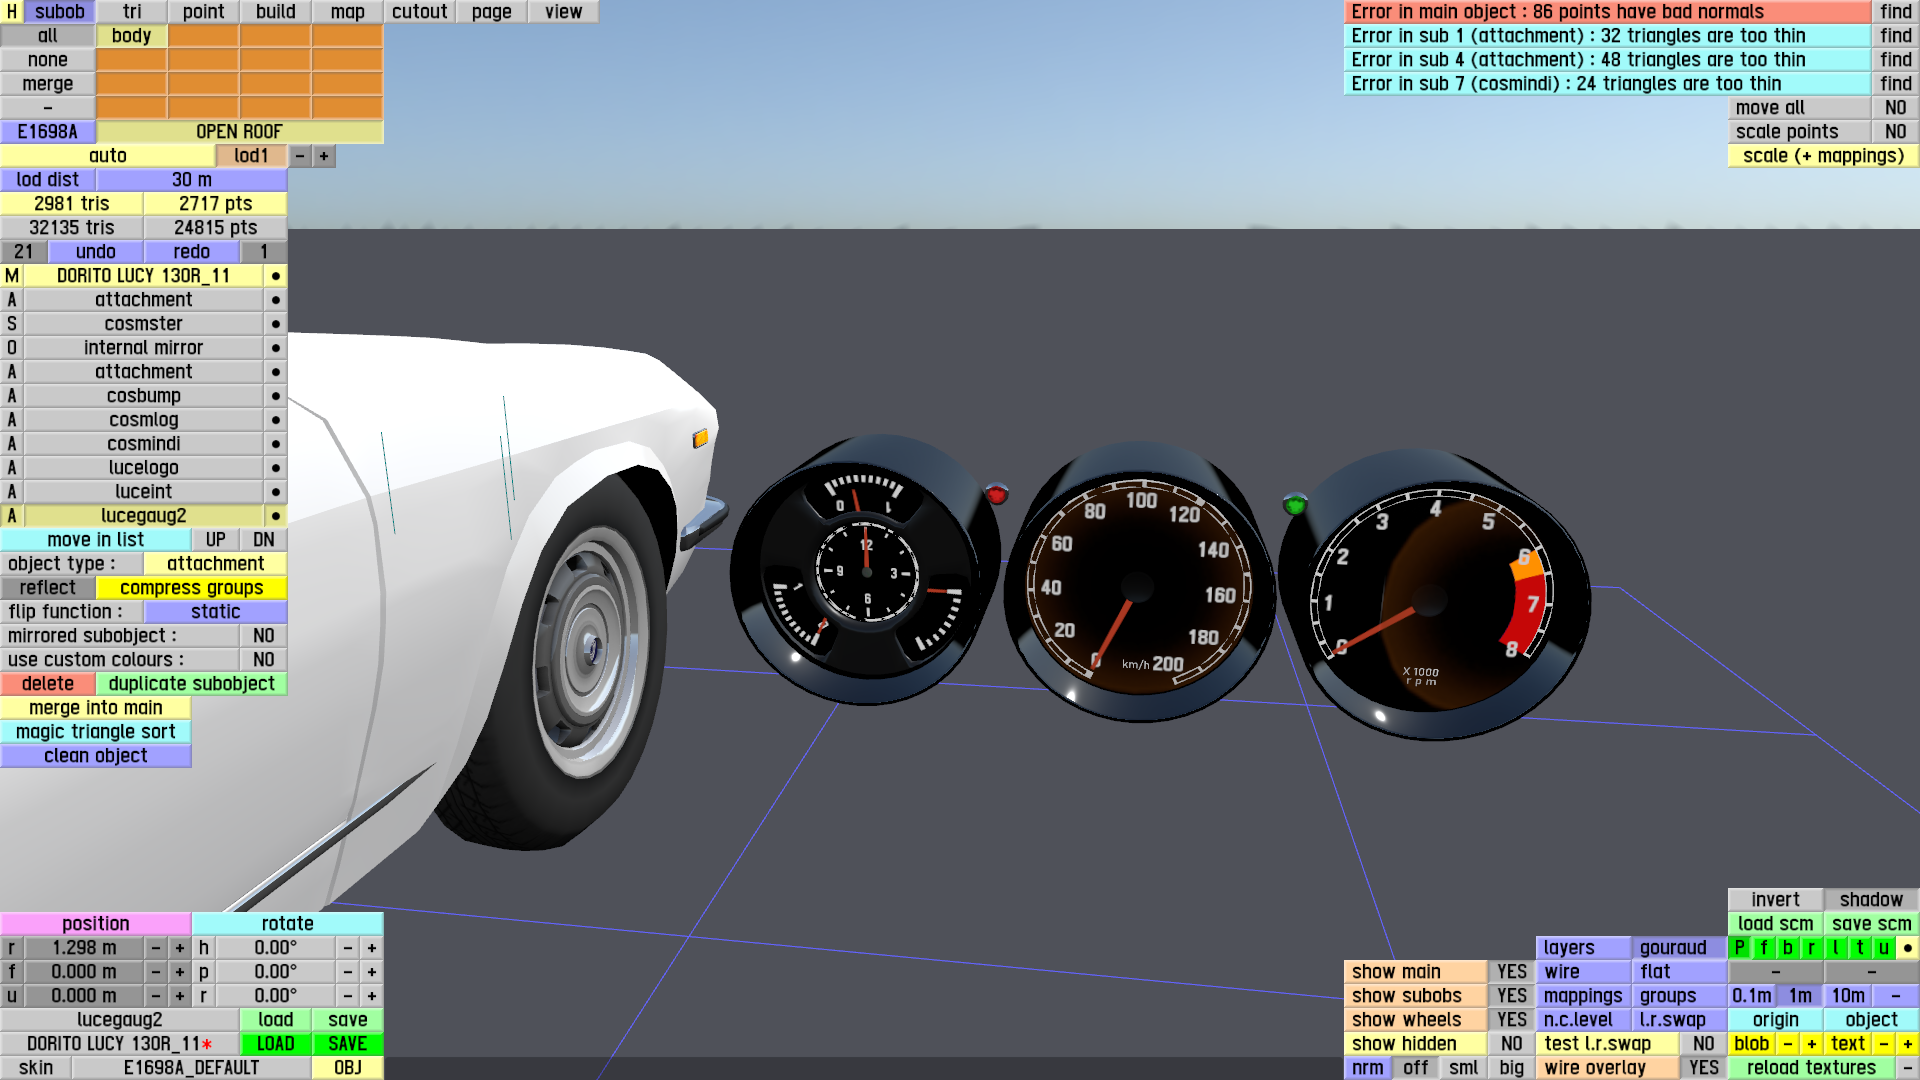Screen dimensions: 1920x1080
Task: Change object type attachment value
Action: pos(215,564)
